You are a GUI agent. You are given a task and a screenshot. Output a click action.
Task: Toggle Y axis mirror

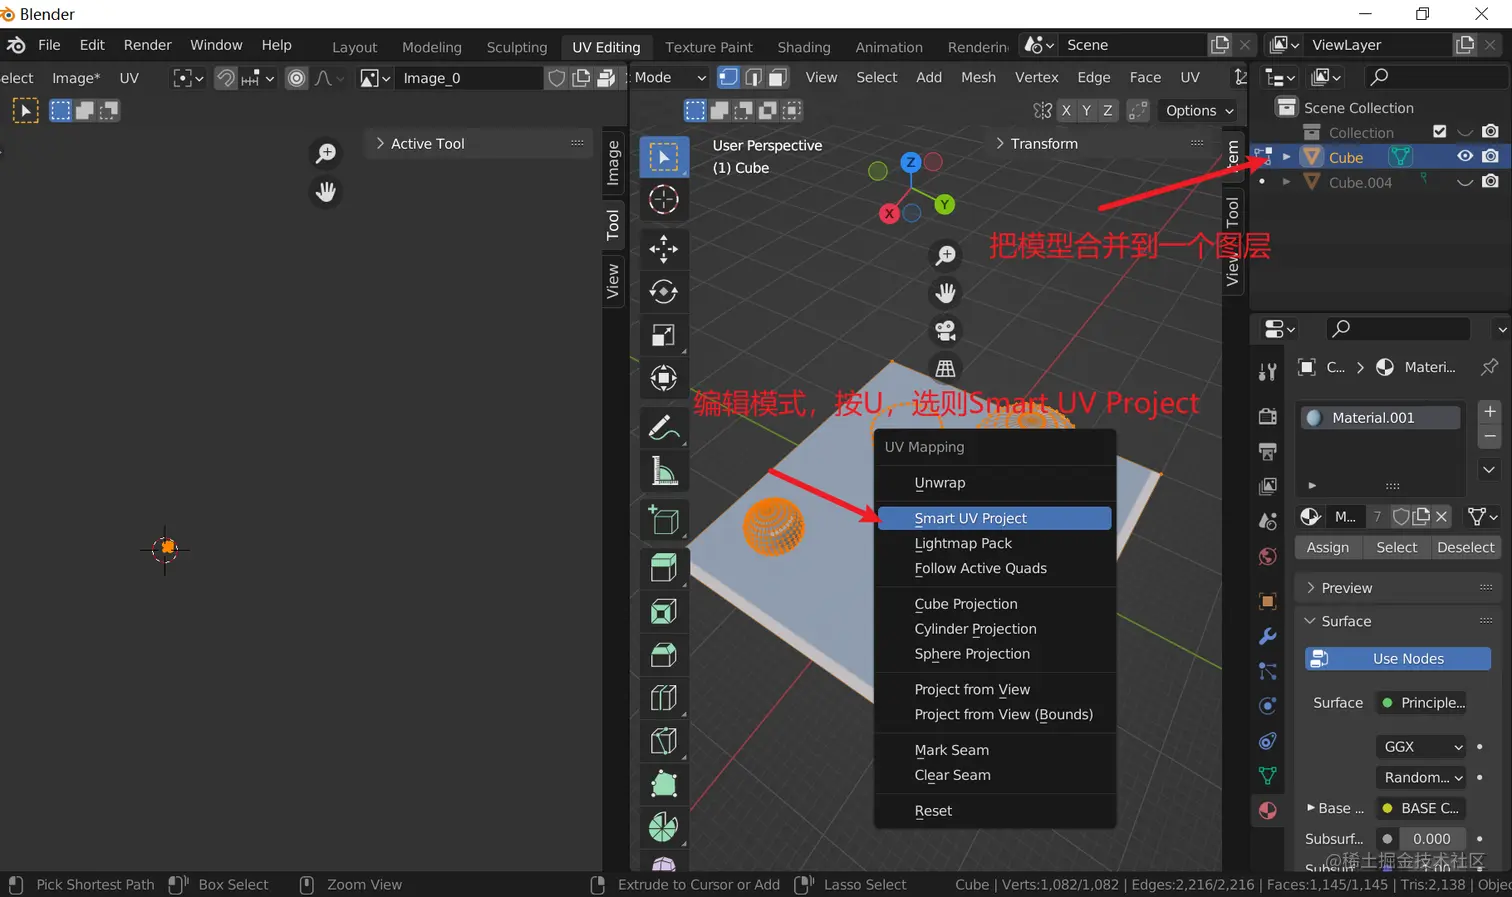point(1087,110)
